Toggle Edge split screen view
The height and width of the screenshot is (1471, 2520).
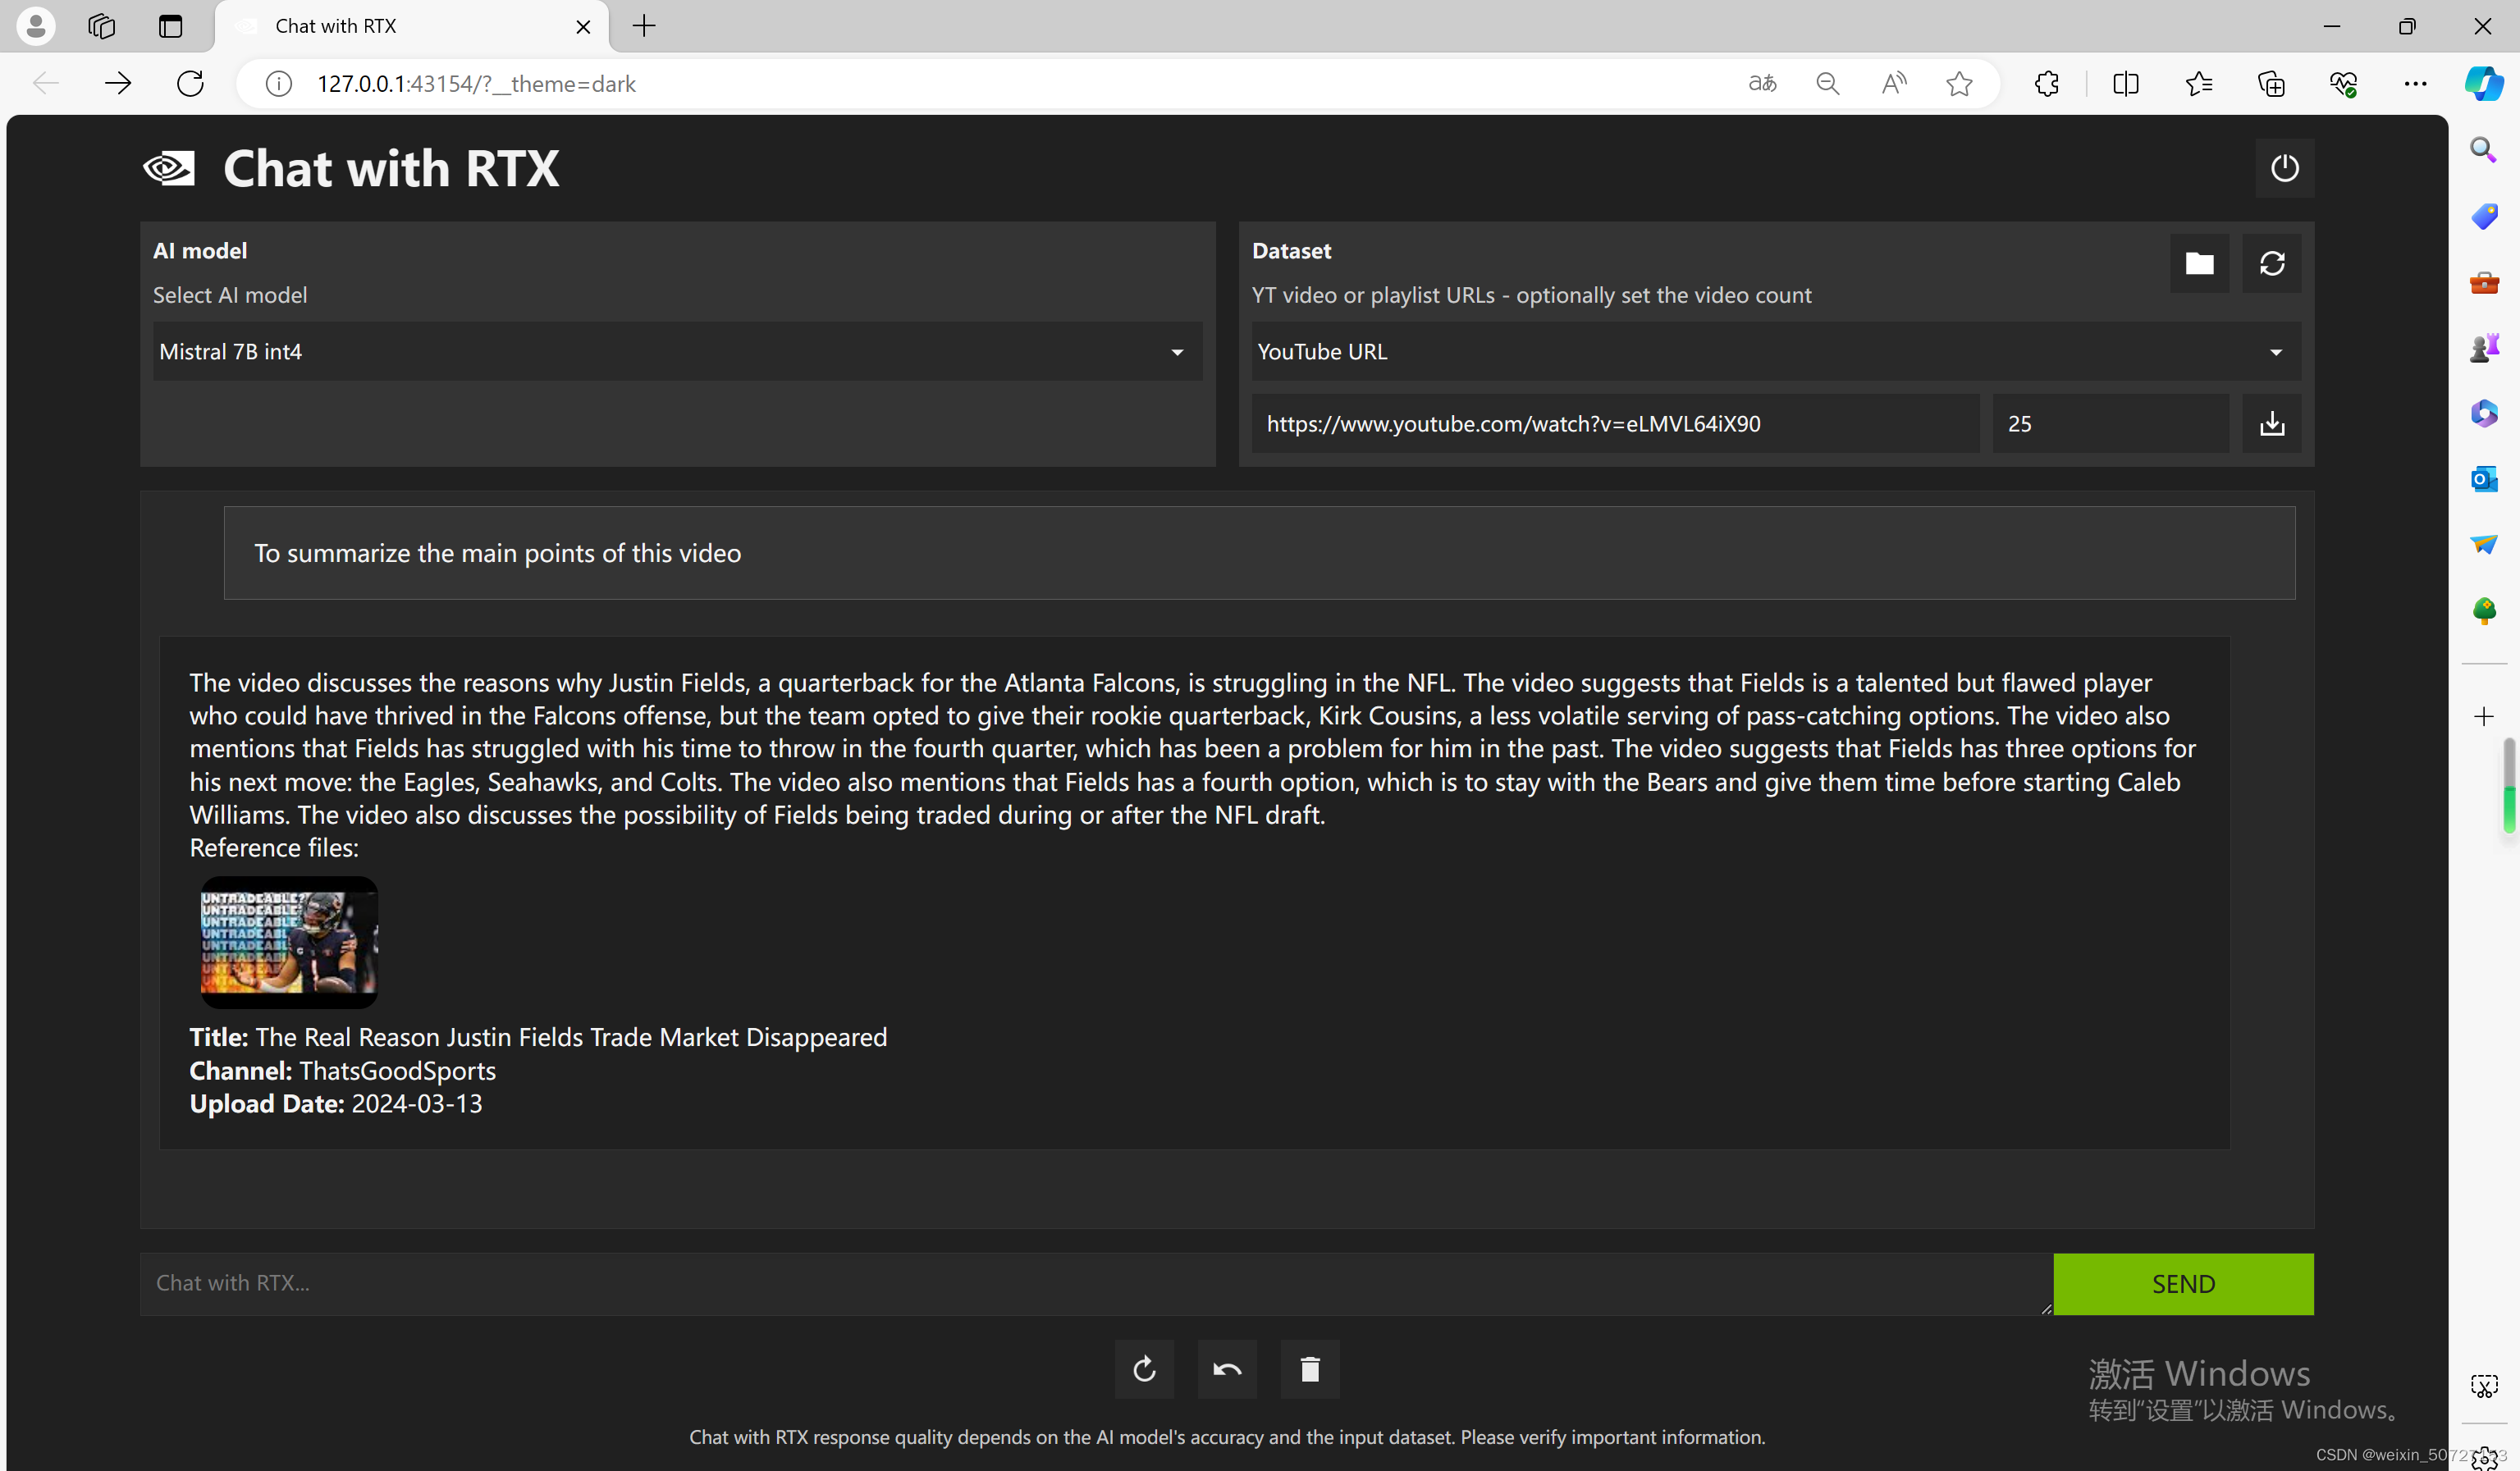tap(2126, 84)
